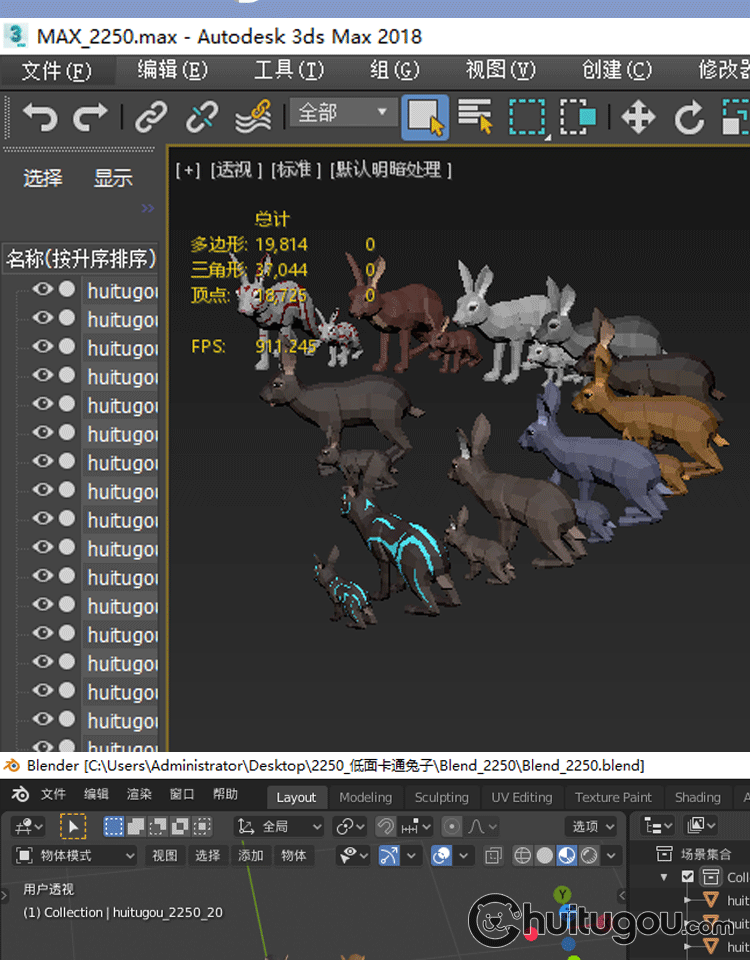Activate the Select and Link chain tool
The image size is (750, 960).
tap(151, 117)
